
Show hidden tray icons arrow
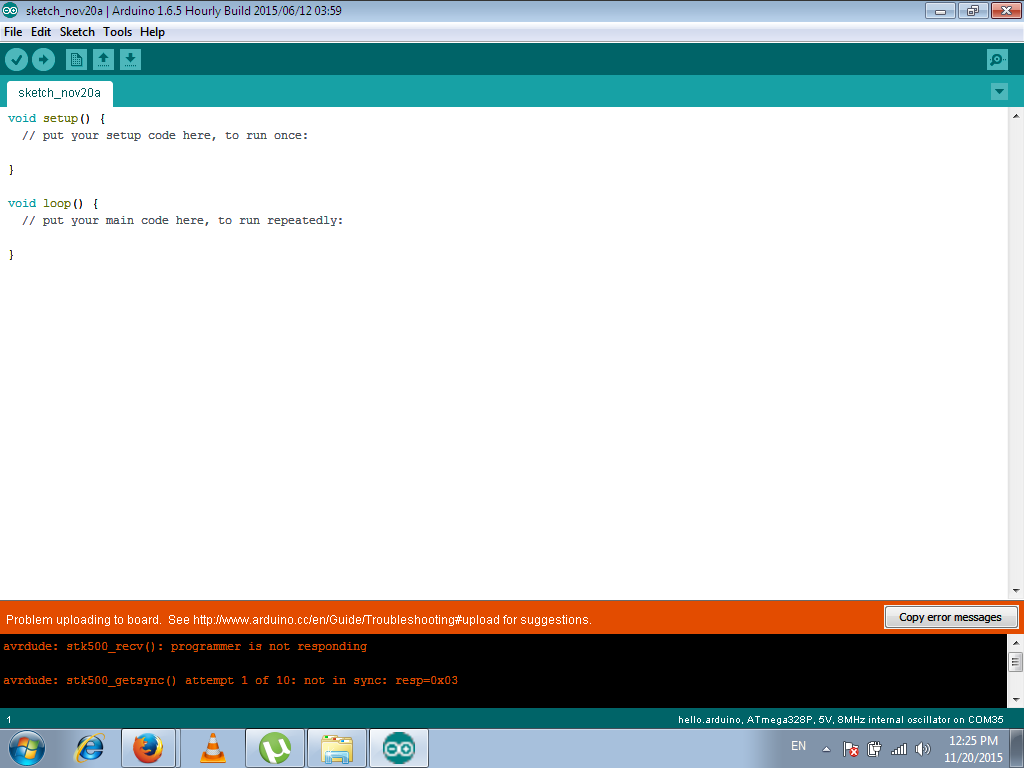coord(826,749)
